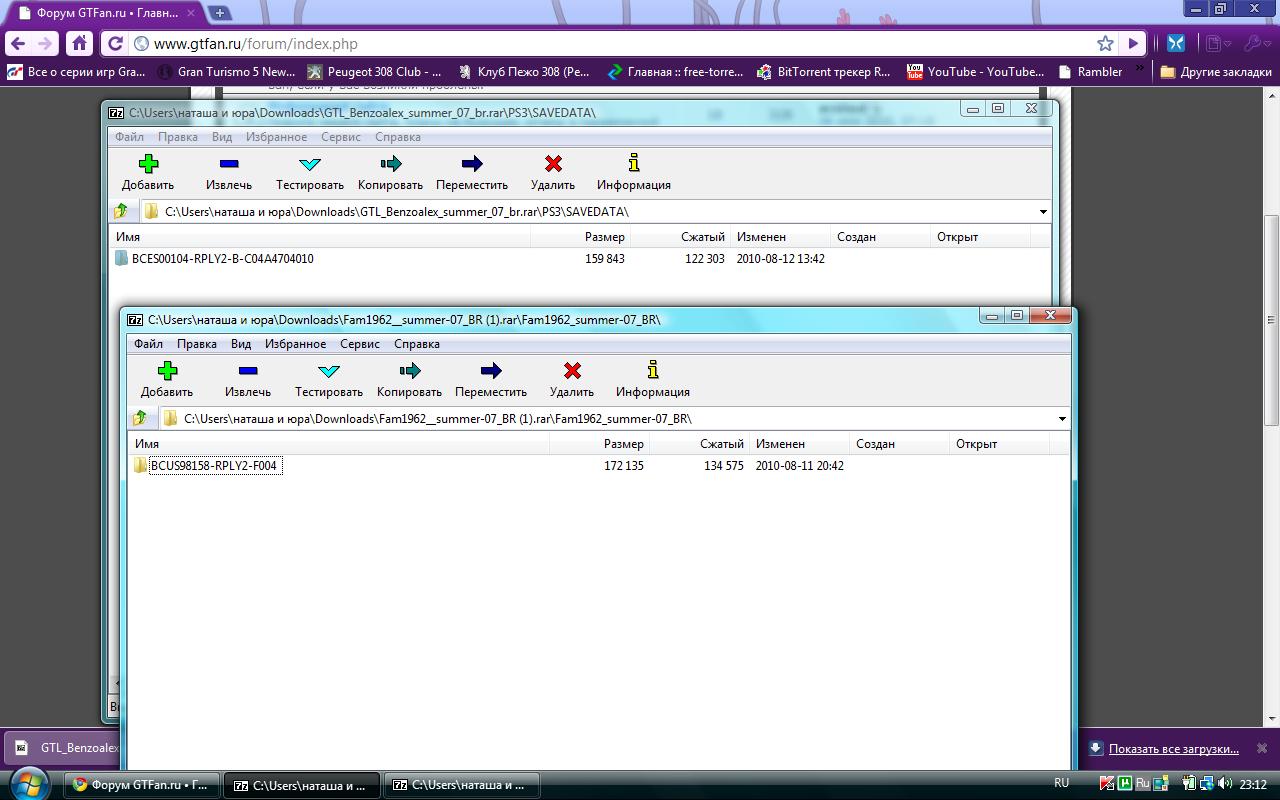Click Информация icon in back GTL_Benzoalex window
The image size is (1280, 800).
point(634,163)
